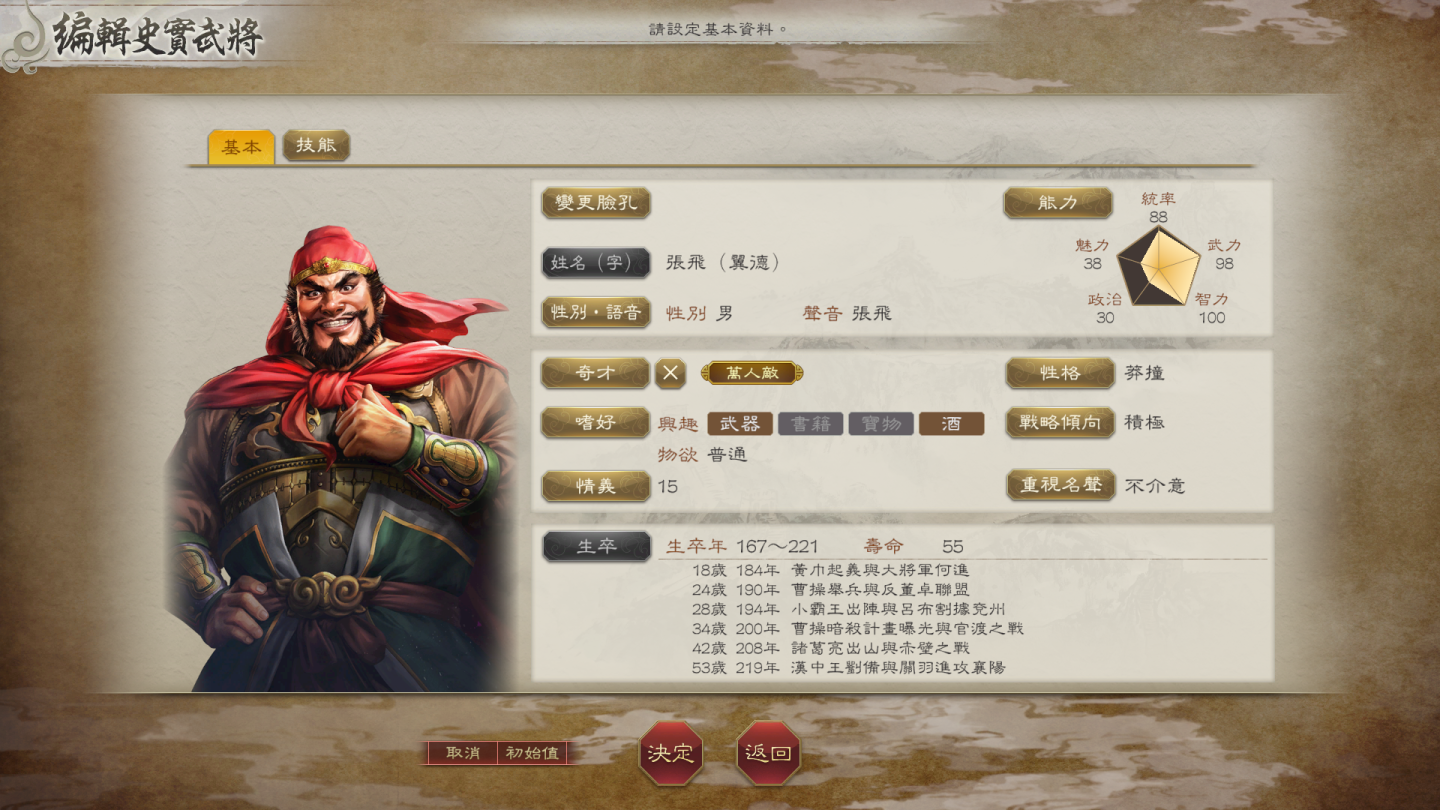Open the 重視名聲 setting selector
Image resolution: width=1440 pixels, height=810 pixels.
(x=1060, y=485)
